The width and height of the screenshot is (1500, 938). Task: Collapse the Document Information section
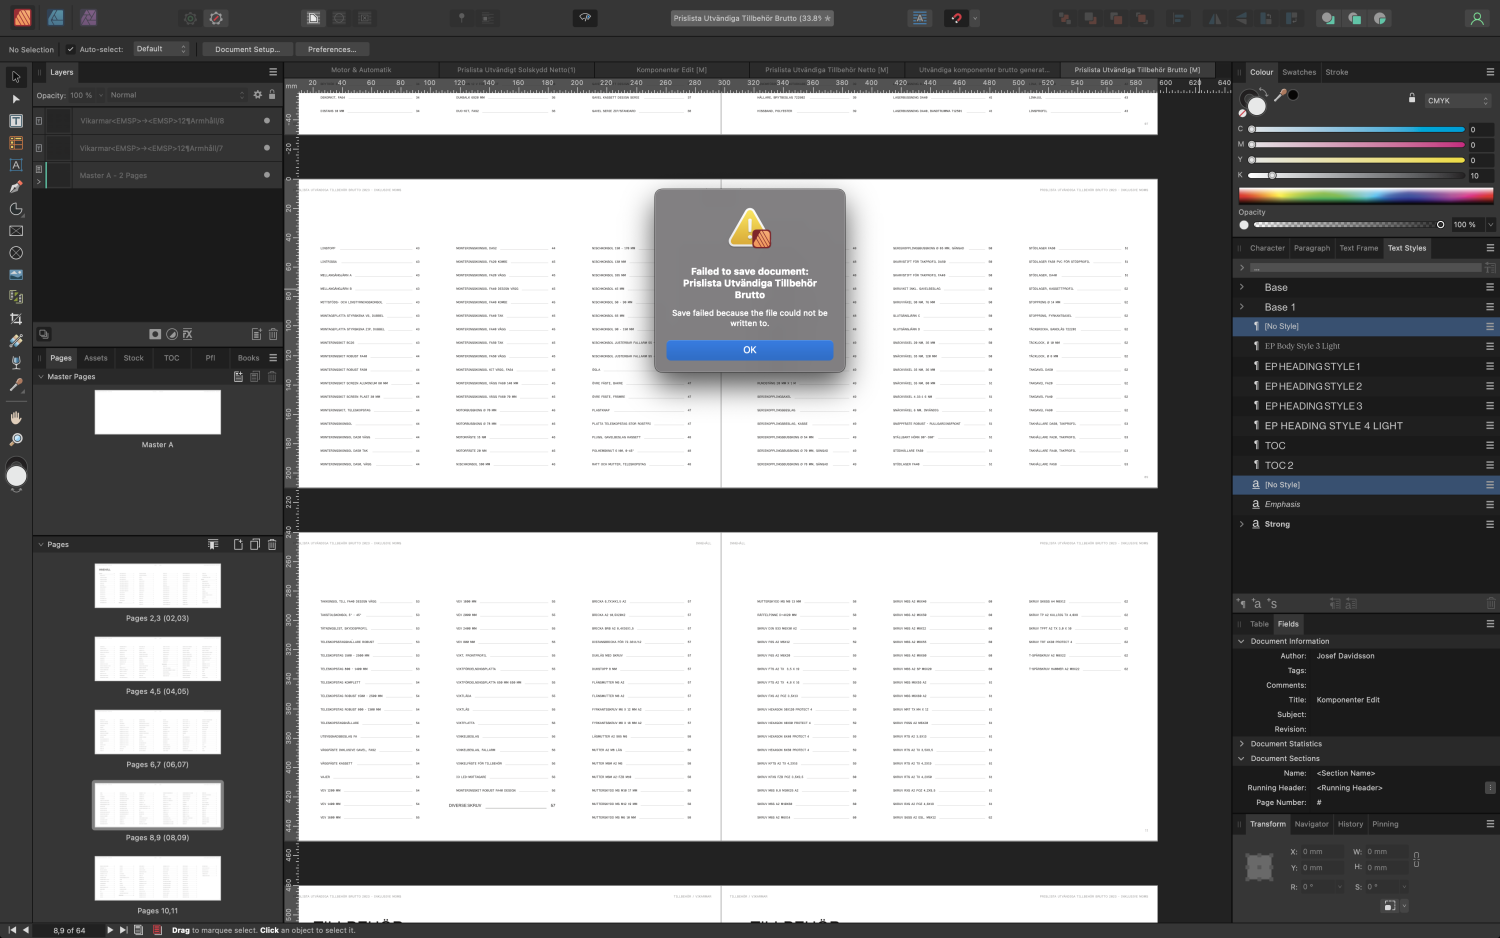click(x=1240, y=641)
